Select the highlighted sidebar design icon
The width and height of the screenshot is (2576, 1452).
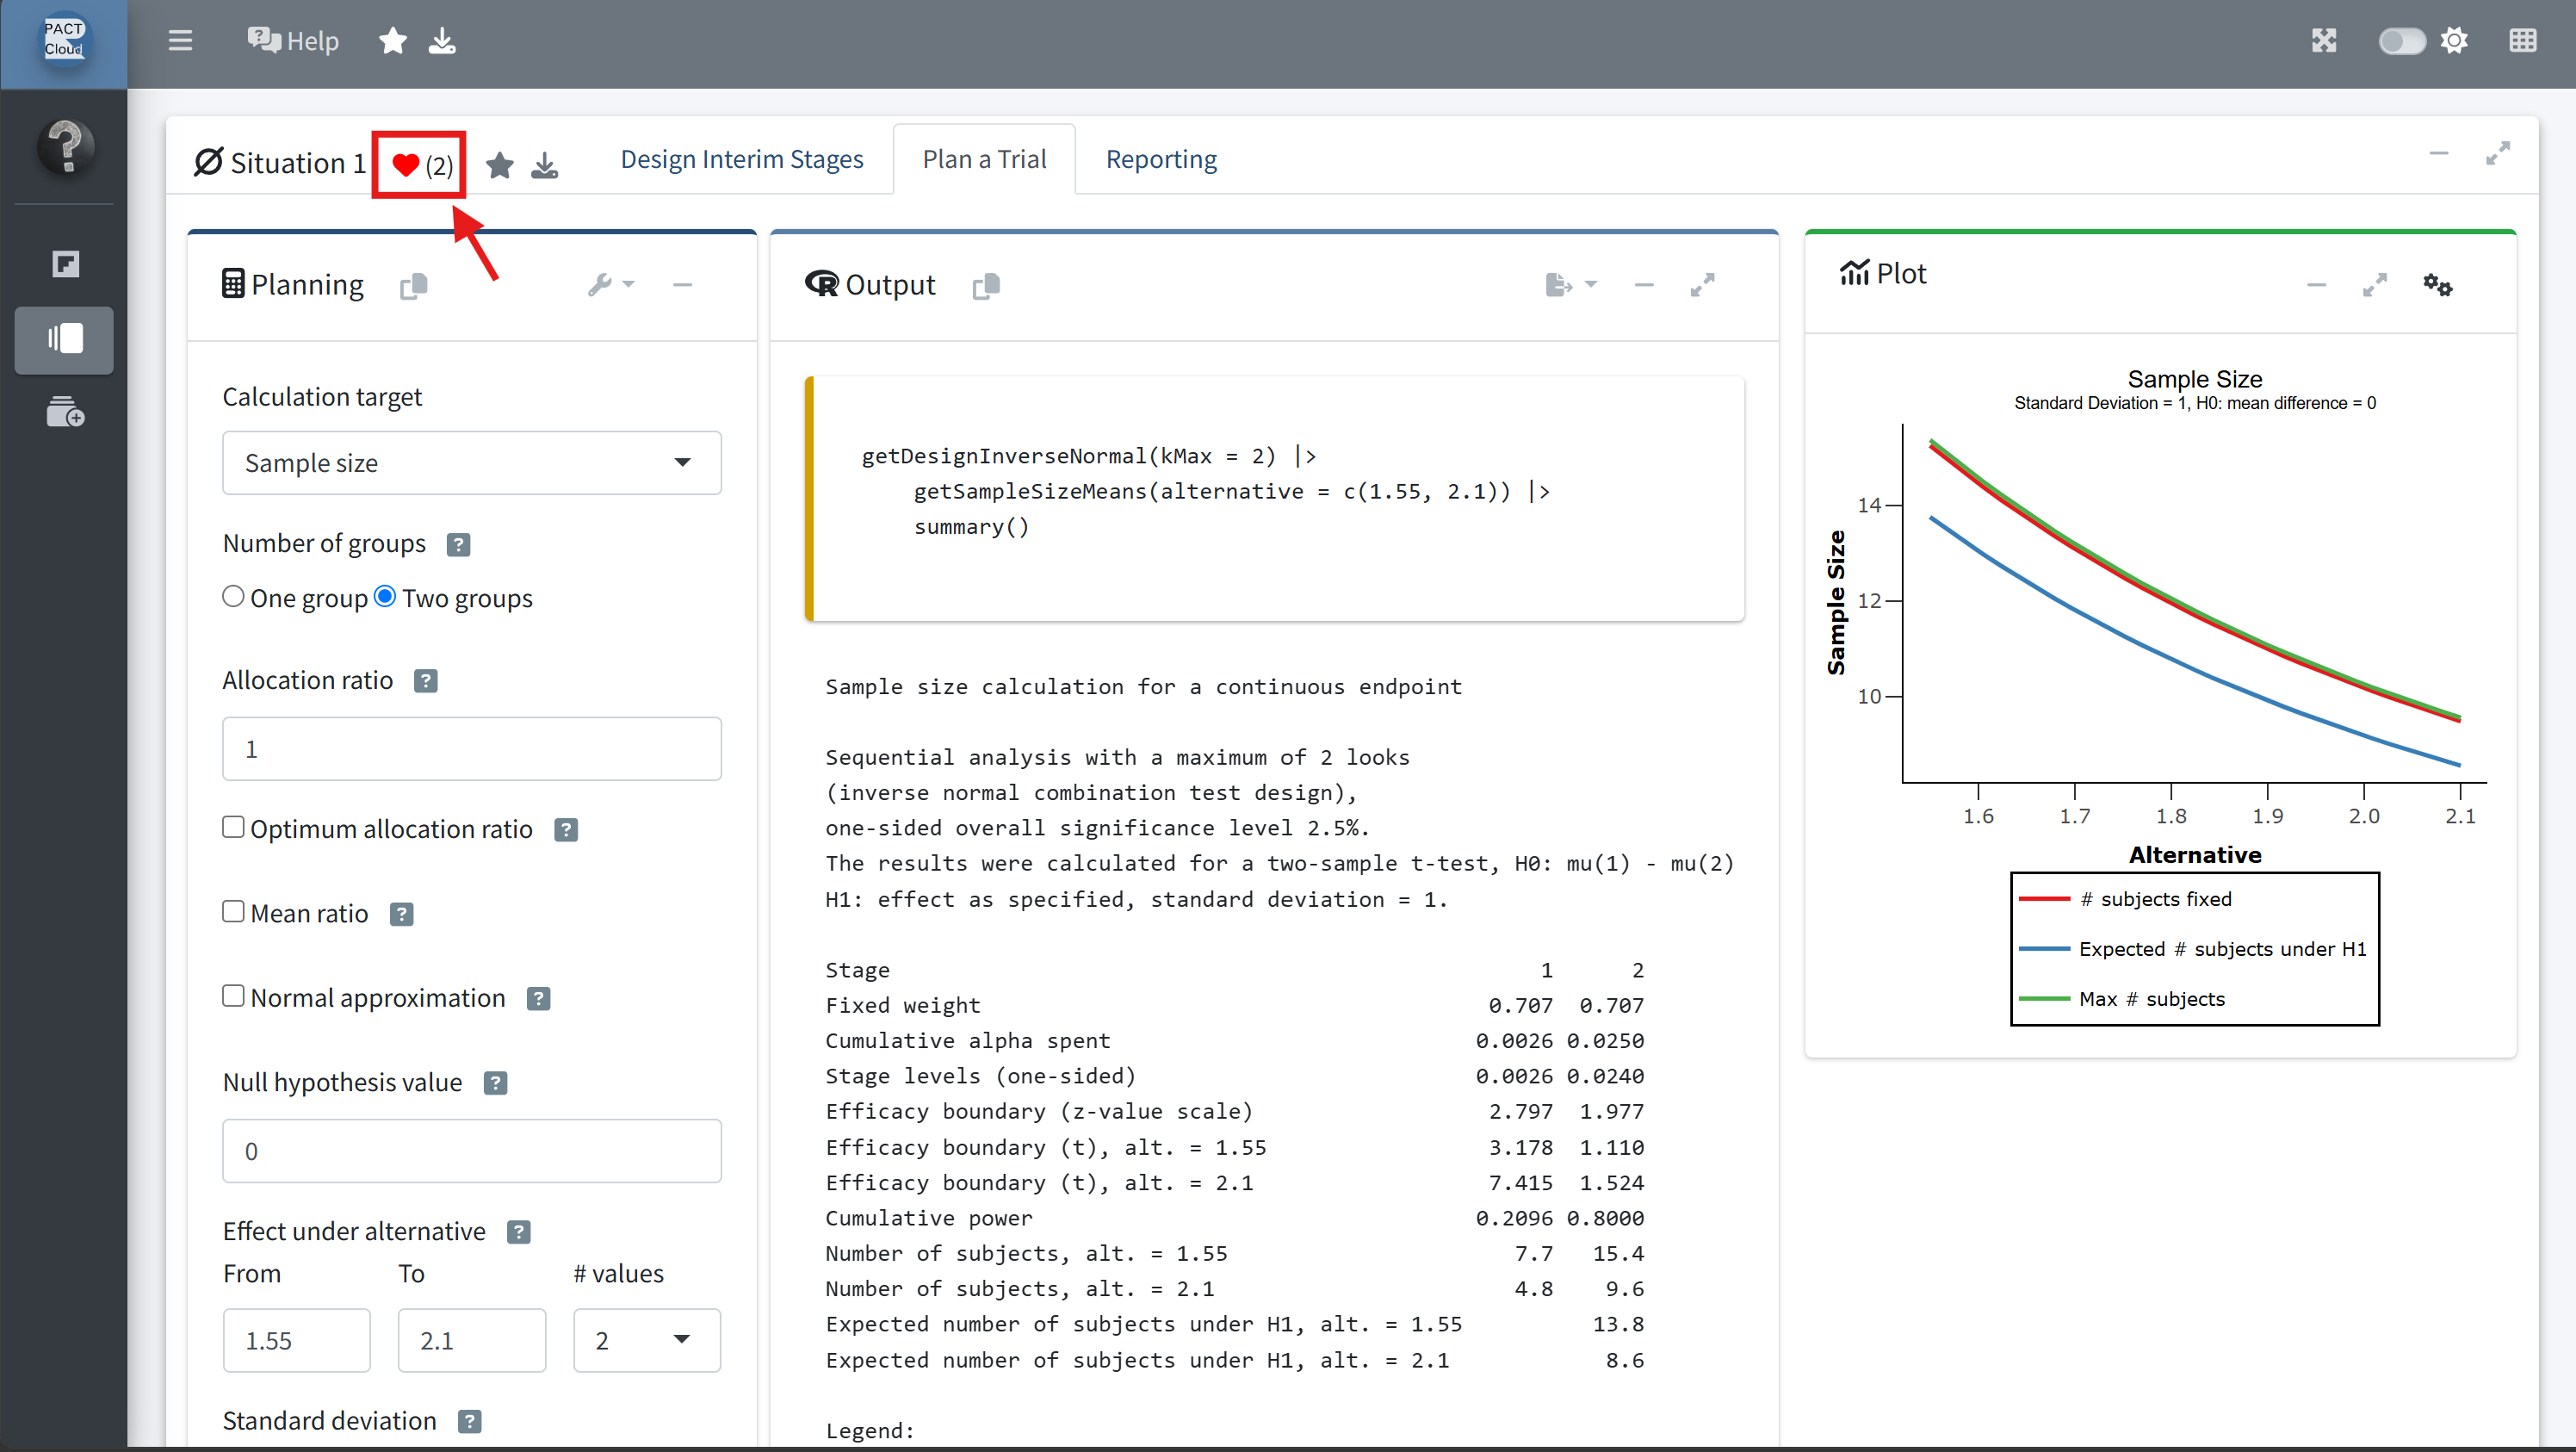pyautogui.click(x=65, y=339)
